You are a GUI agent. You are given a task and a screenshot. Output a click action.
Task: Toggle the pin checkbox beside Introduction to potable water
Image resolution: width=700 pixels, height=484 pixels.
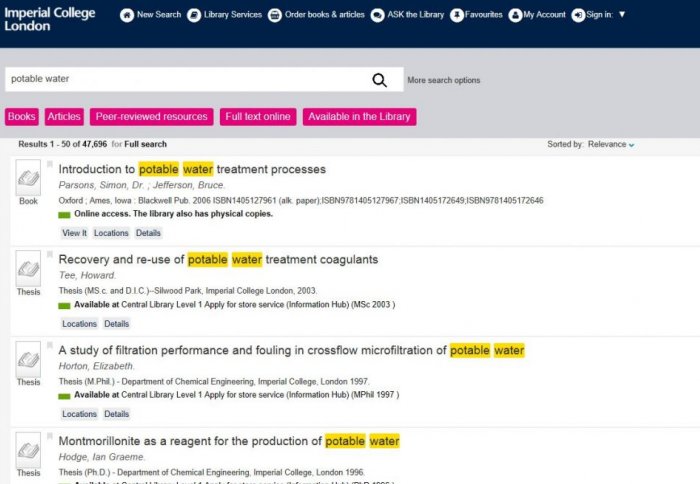pyautogui.click(x=48, y=166)
